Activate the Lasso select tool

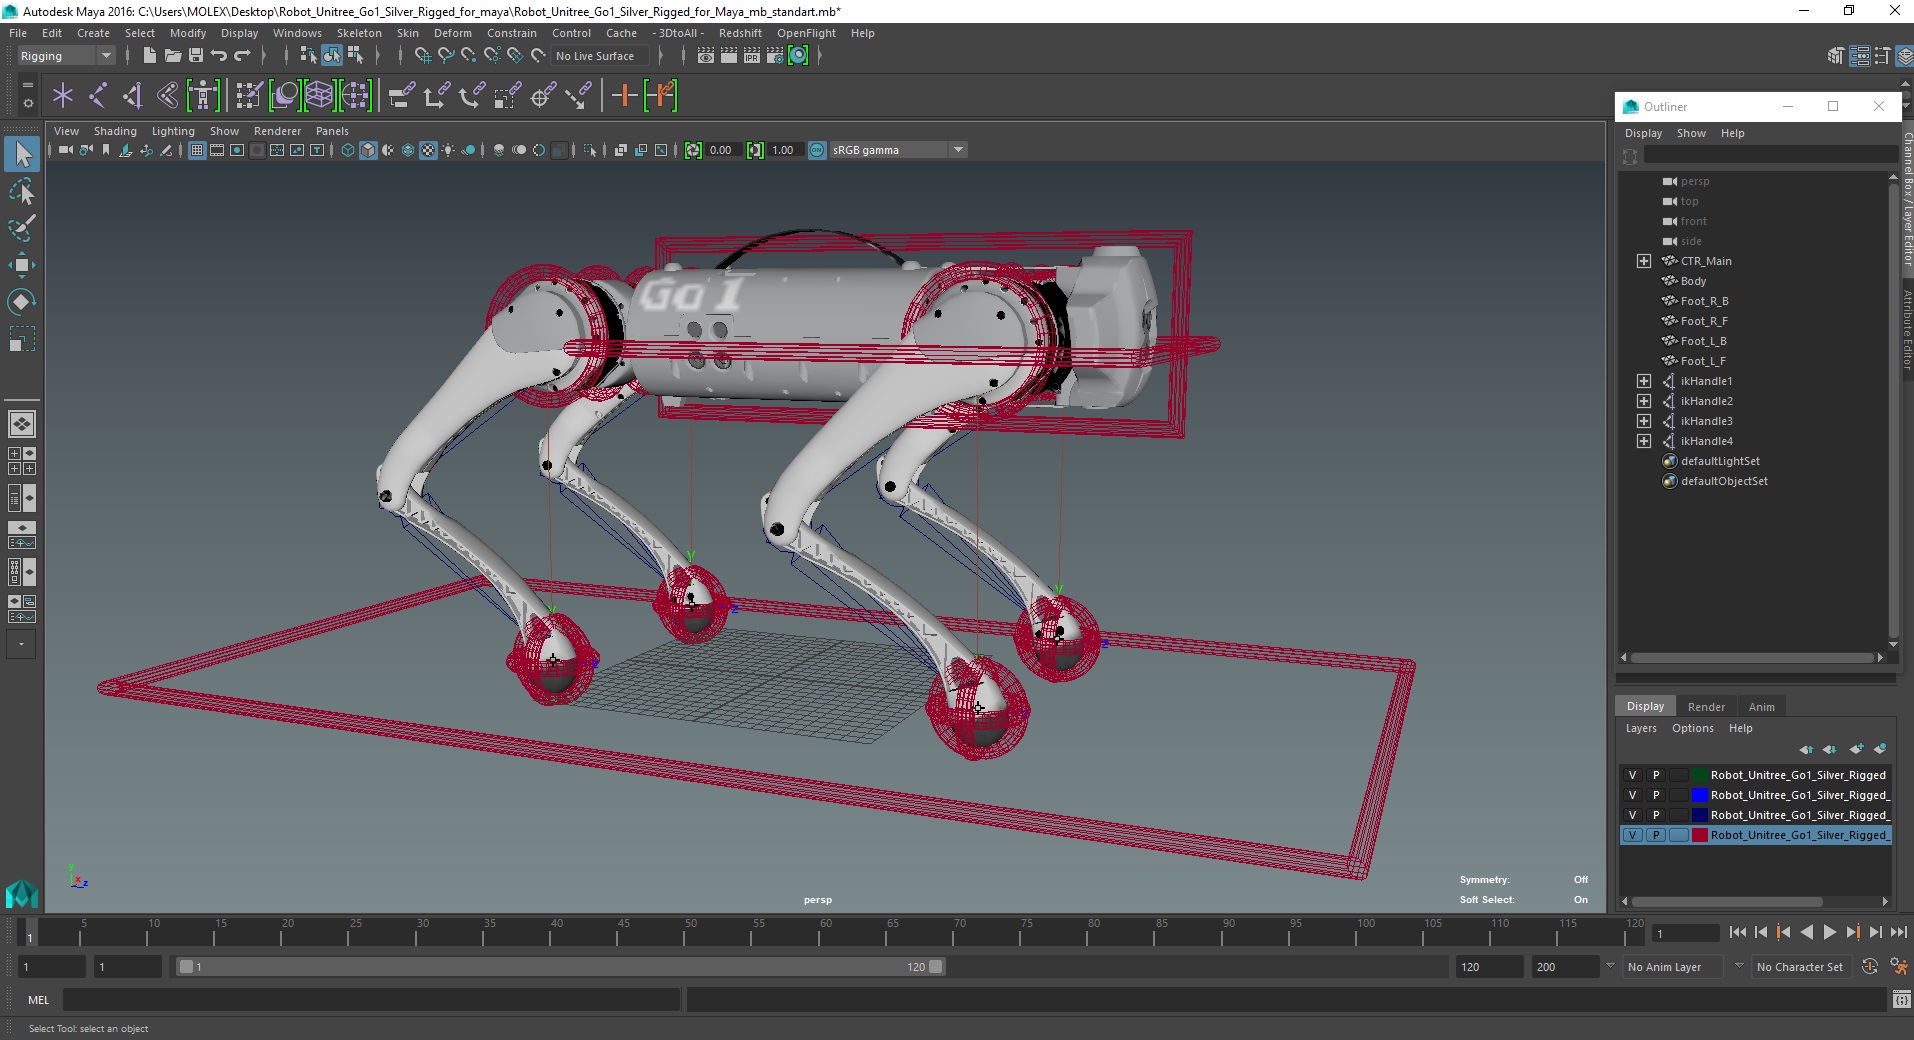[22, 191]
